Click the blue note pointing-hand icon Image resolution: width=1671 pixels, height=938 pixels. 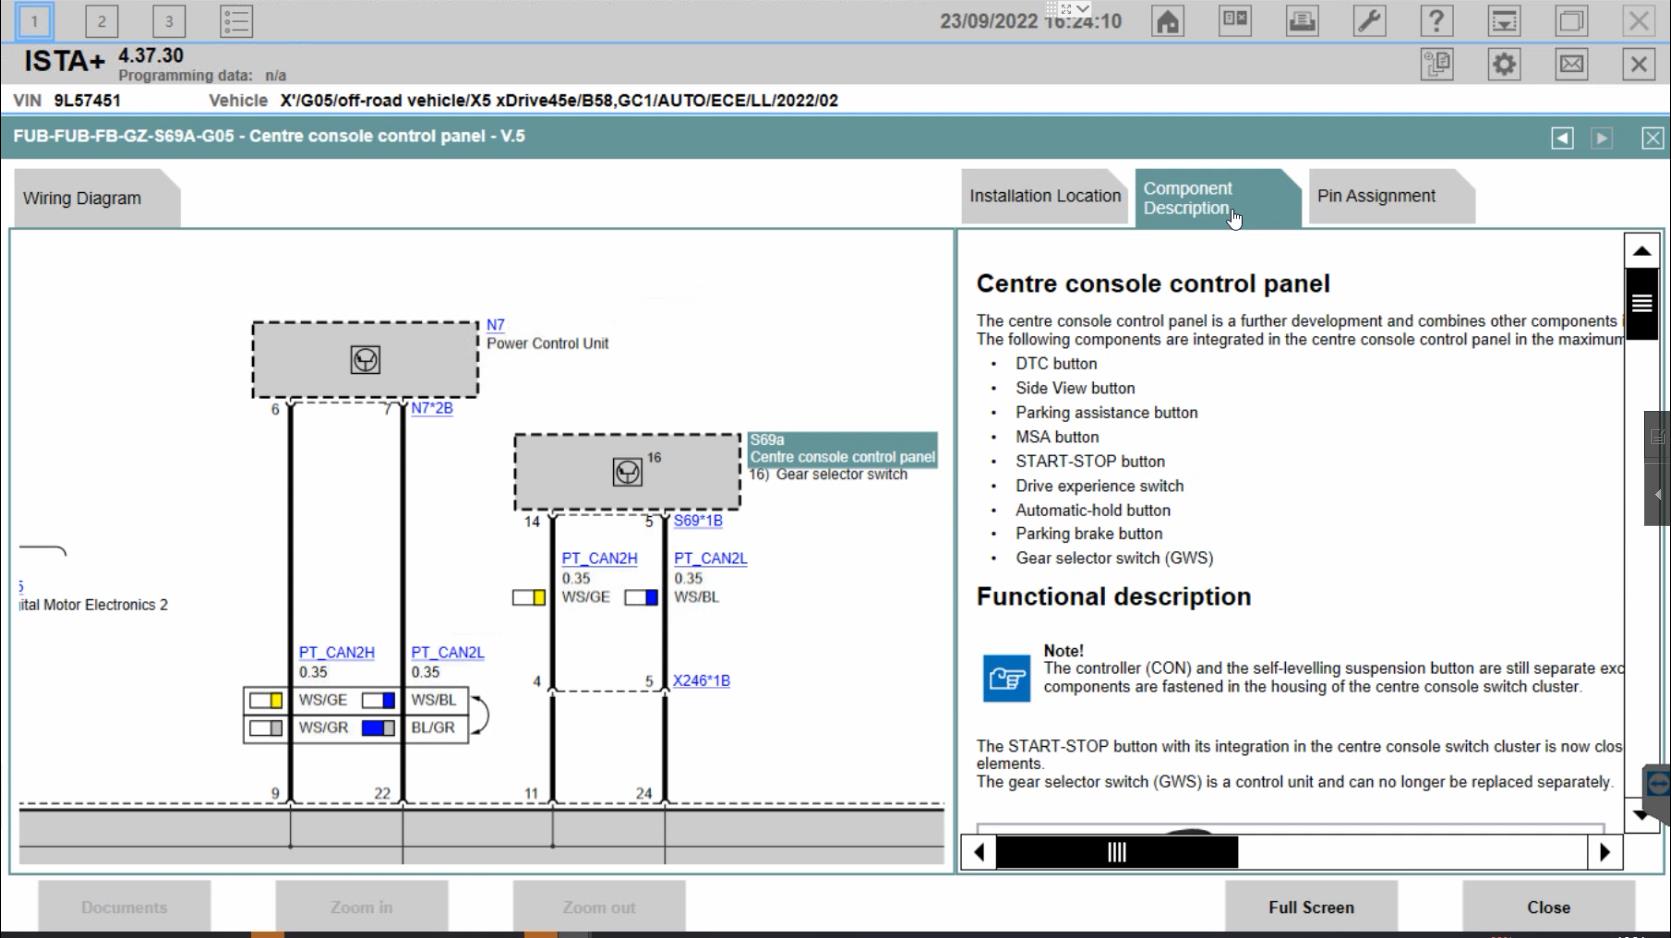[x=1007, y=679]
